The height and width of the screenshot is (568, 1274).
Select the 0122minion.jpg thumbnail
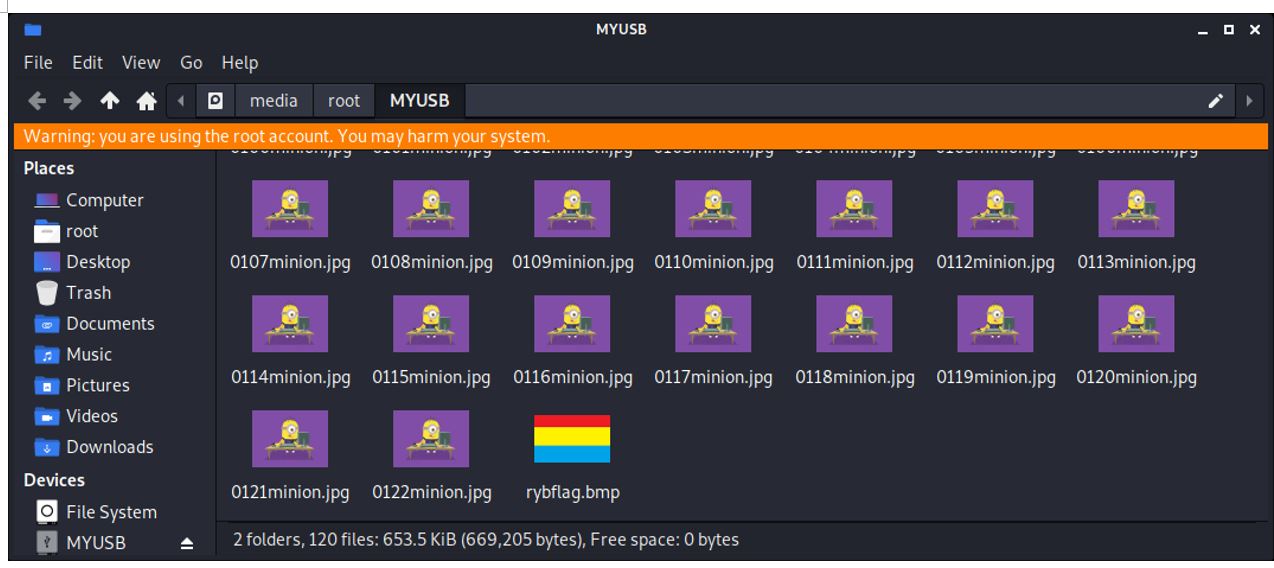[431, 438]
